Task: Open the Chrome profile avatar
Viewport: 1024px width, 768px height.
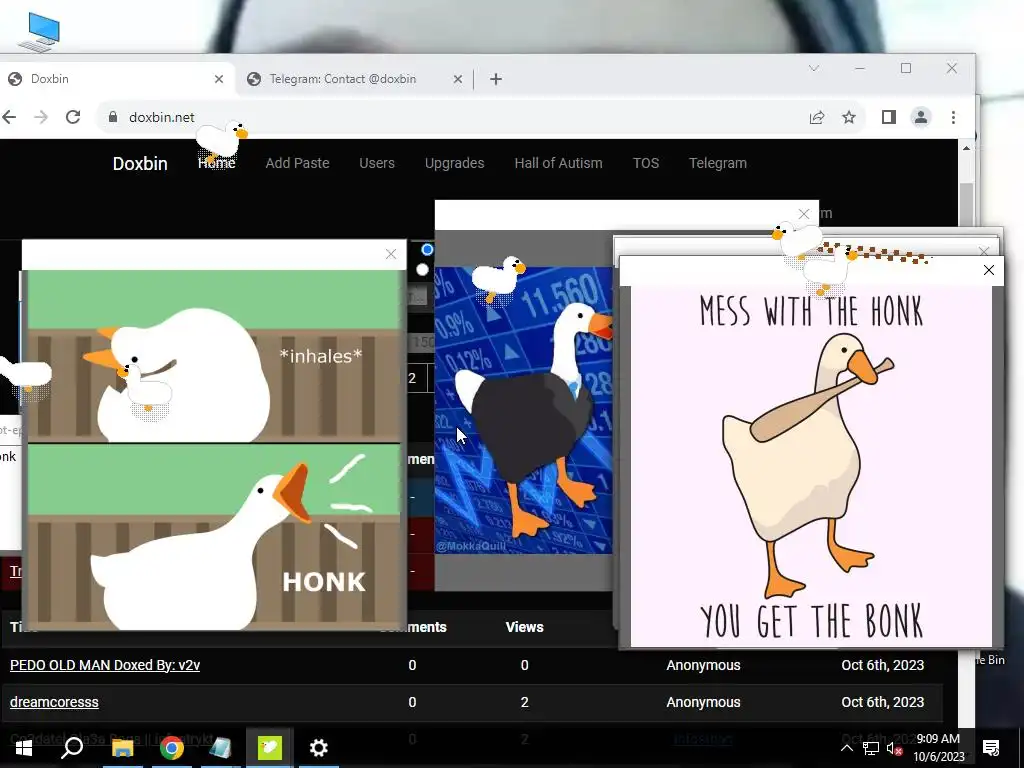Action: 921,117
